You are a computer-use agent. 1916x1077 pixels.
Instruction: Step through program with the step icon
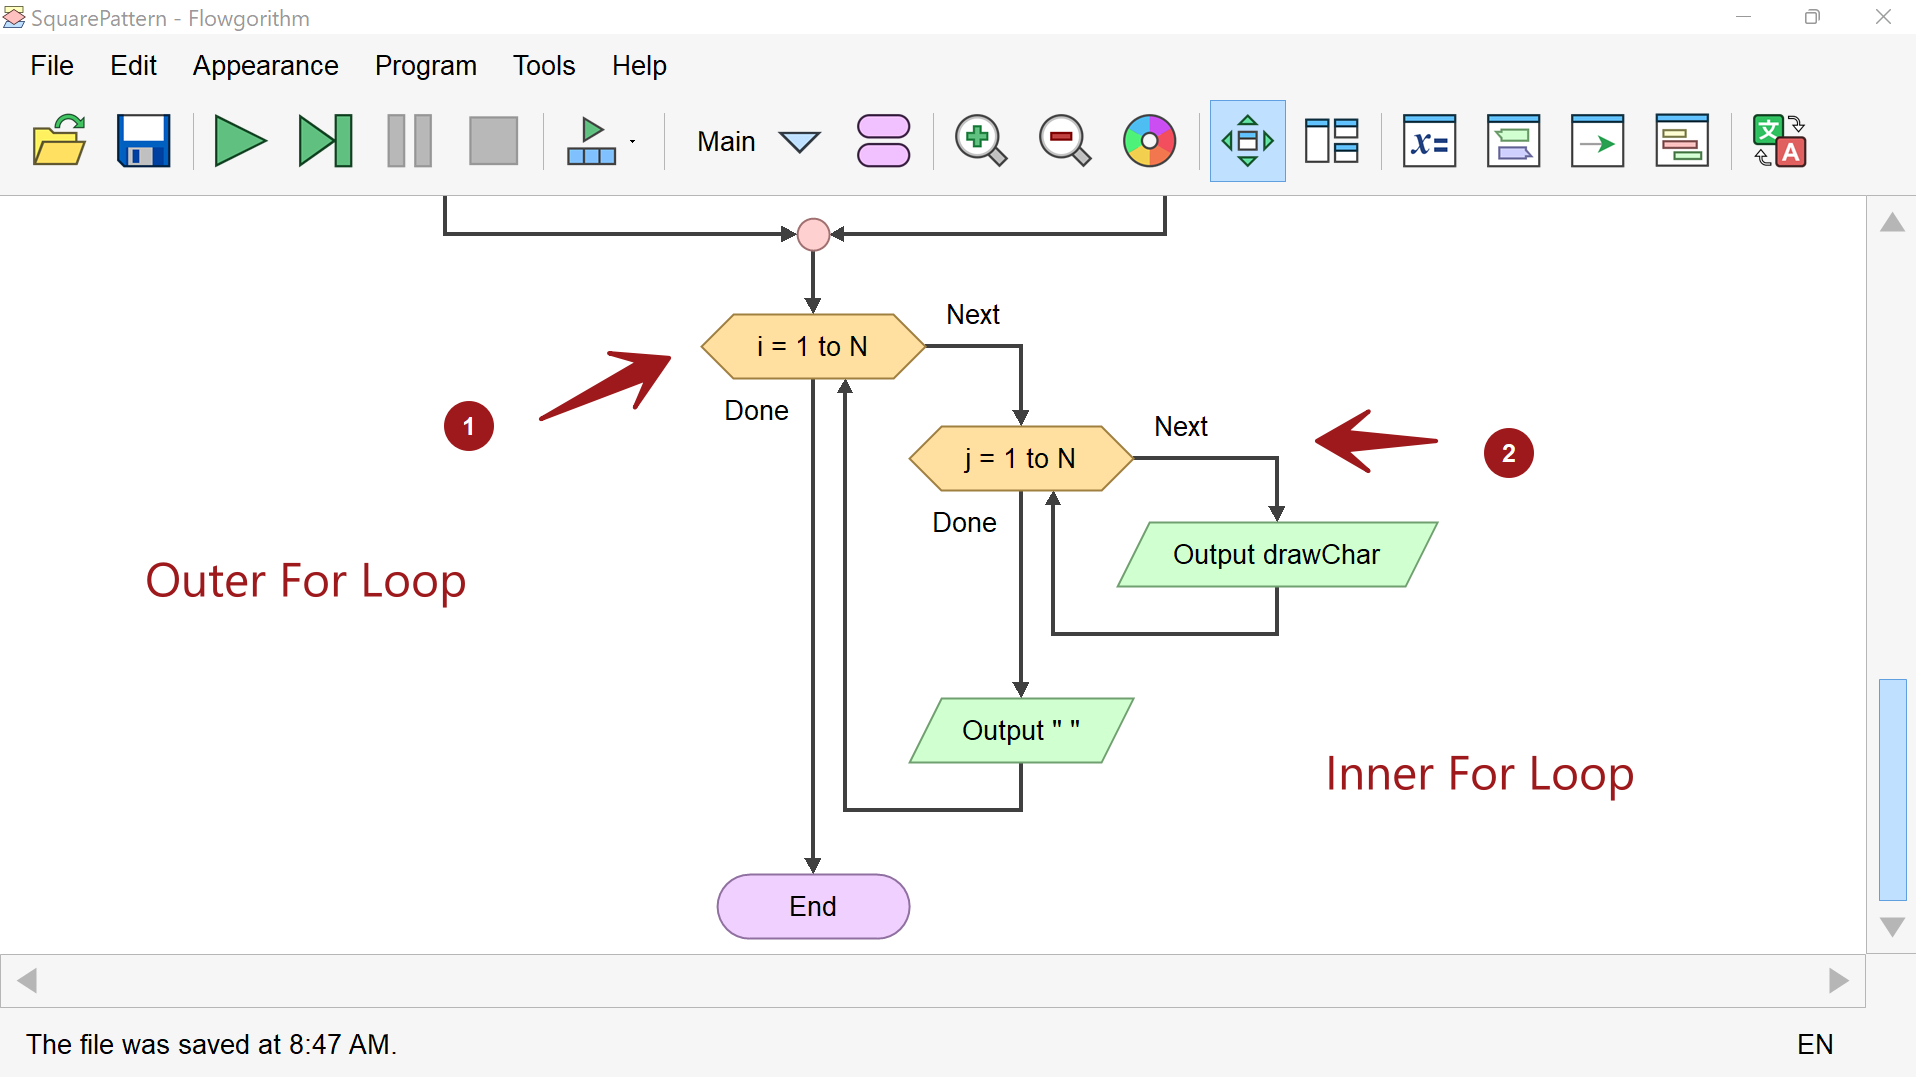(x=325, y=140)
